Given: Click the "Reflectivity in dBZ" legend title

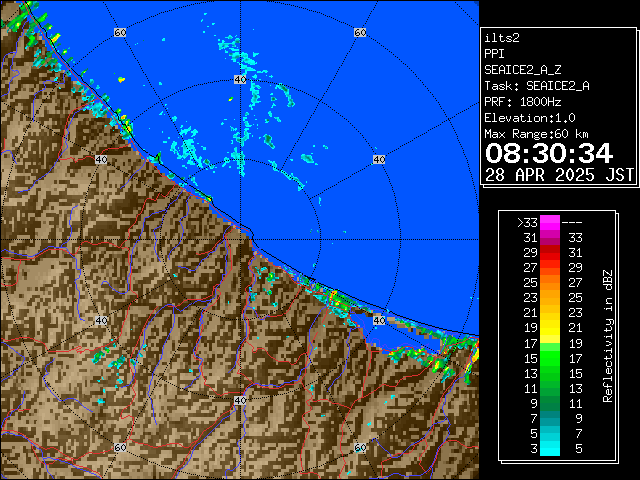Looking at the screenshot, I should [608, 336].
